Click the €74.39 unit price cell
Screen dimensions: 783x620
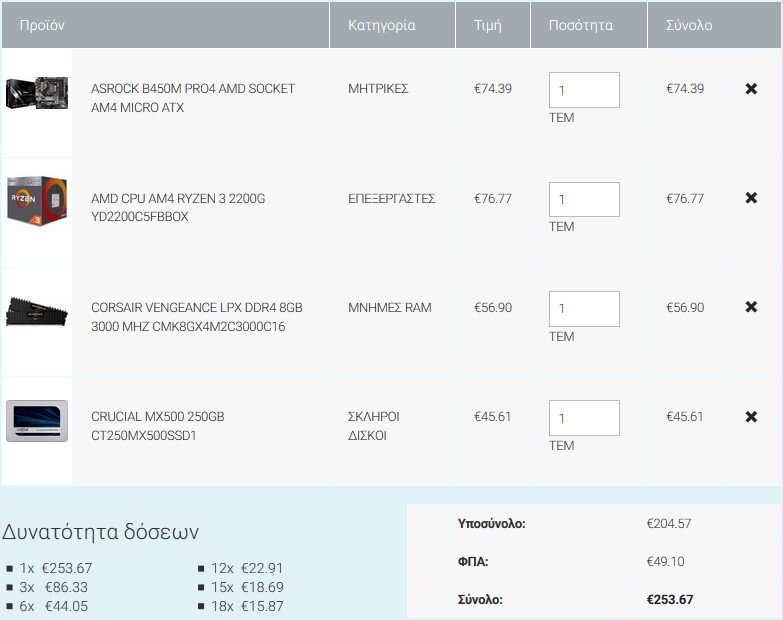(493, 88)
